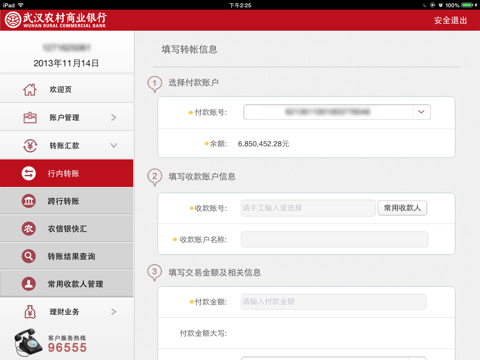Click the 收款账户名称 input field

[x=334, y=239]
